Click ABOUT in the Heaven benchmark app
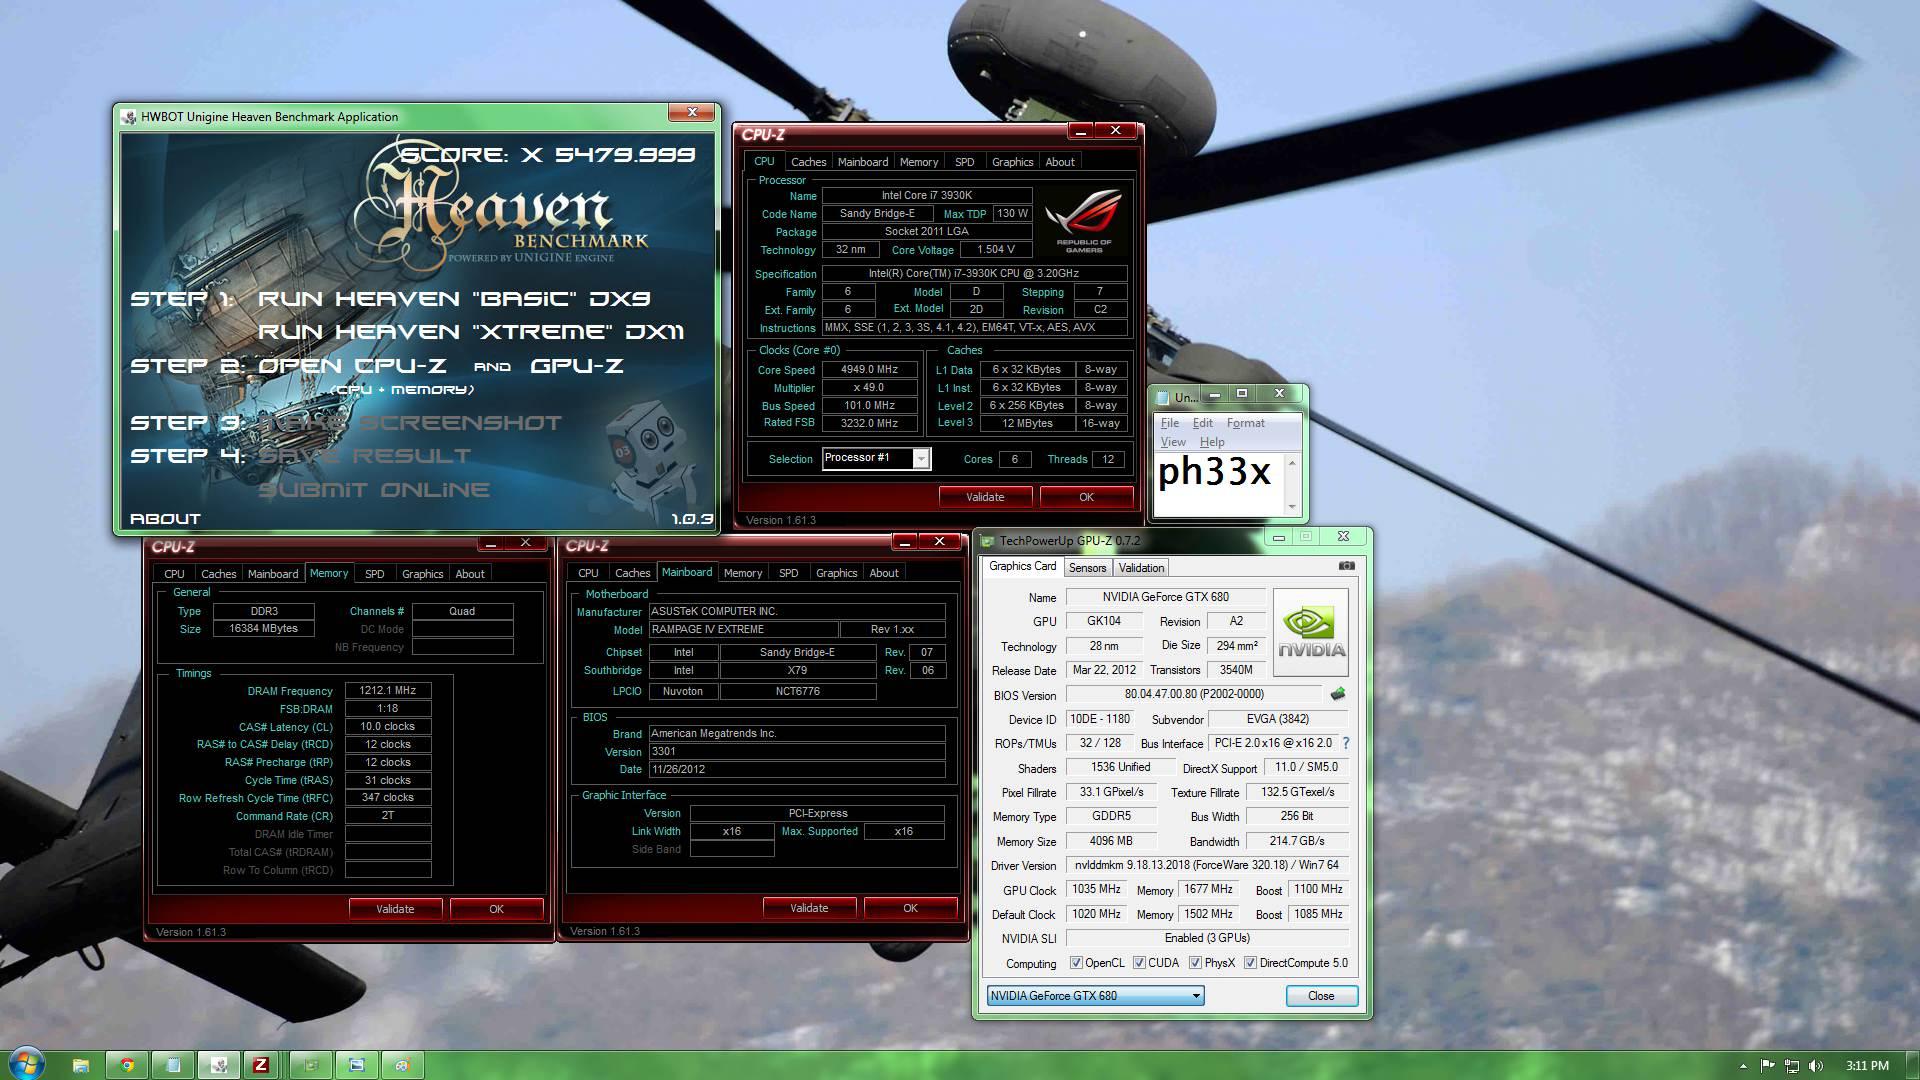 point(166,519)
